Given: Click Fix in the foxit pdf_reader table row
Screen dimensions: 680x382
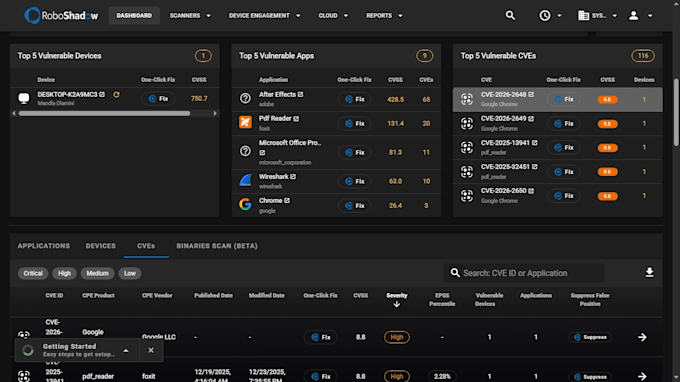Looking at the screenshot, I should pyautogui.click(x=321, y=376).
